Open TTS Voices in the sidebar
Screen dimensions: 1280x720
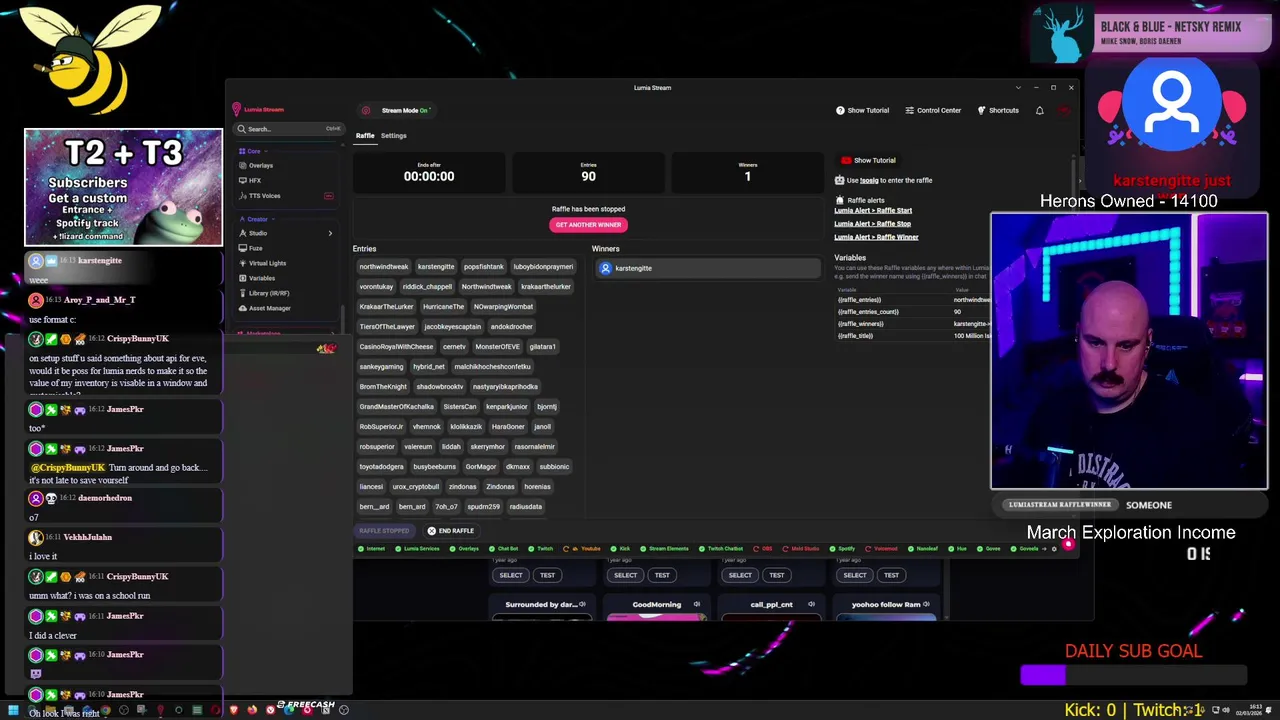259,196
